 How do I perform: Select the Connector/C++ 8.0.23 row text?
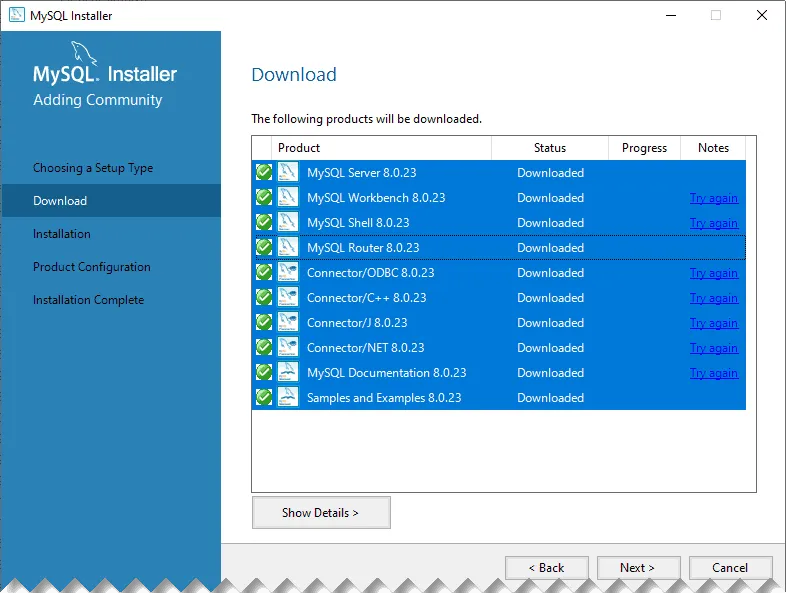(x=366, y=298)
